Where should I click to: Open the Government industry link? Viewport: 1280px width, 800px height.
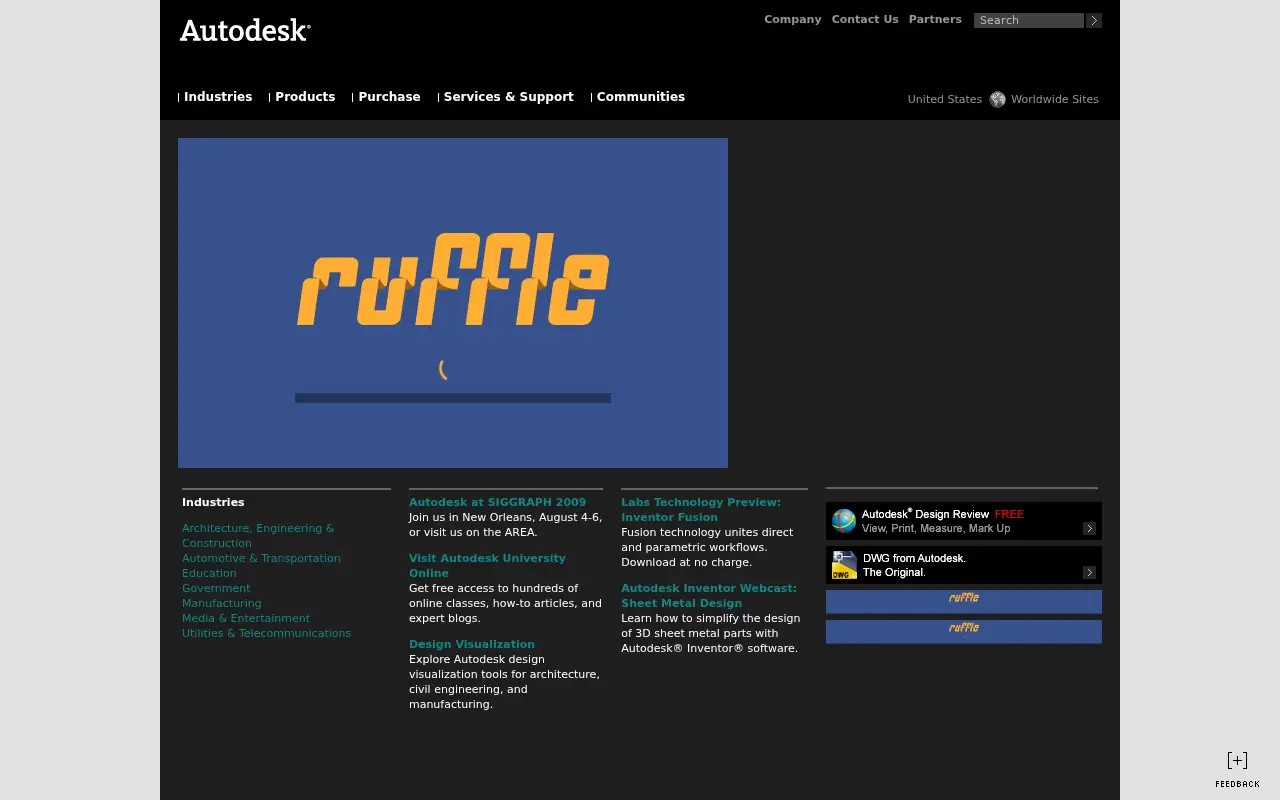216,588
